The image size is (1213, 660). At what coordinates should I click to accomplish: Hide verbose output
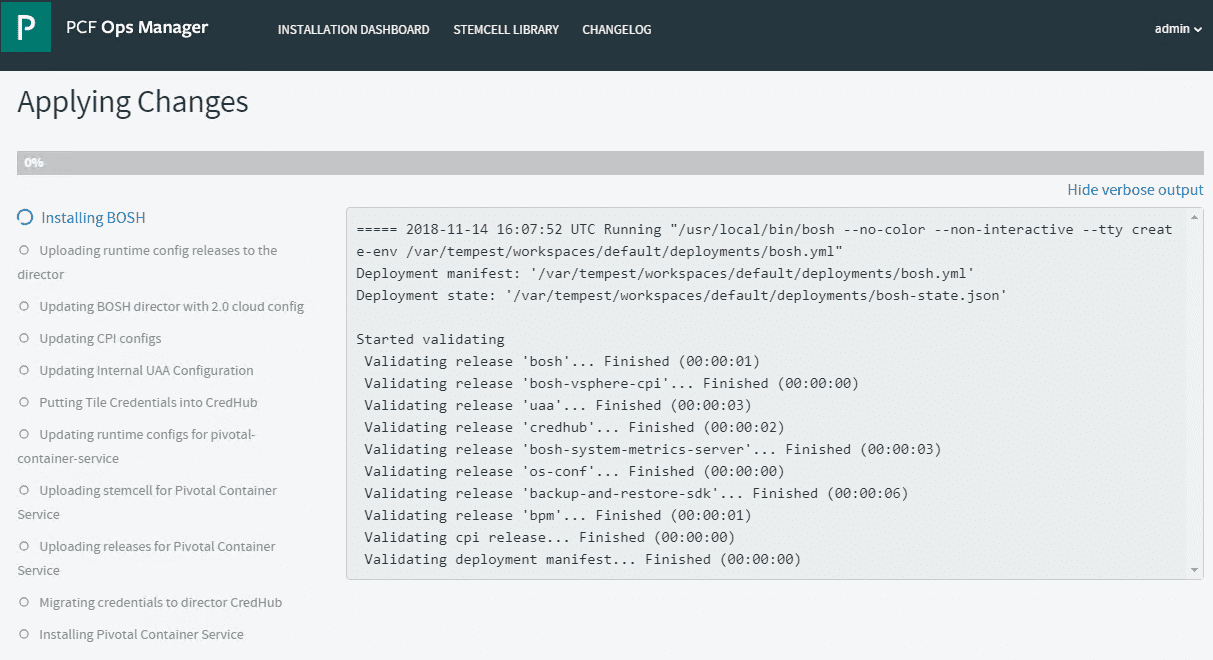click(1135, 189)
